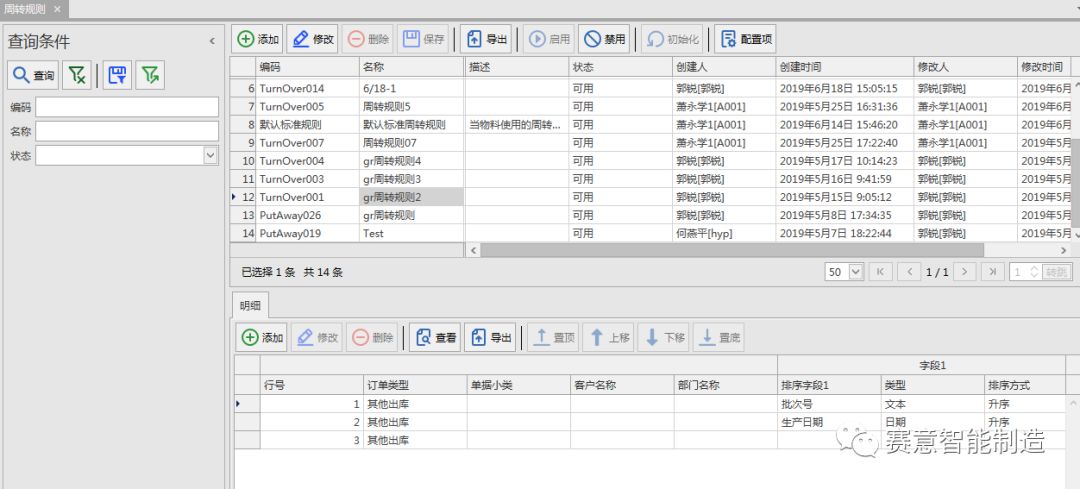Click 查看 view button in detail toolbar

434,338
